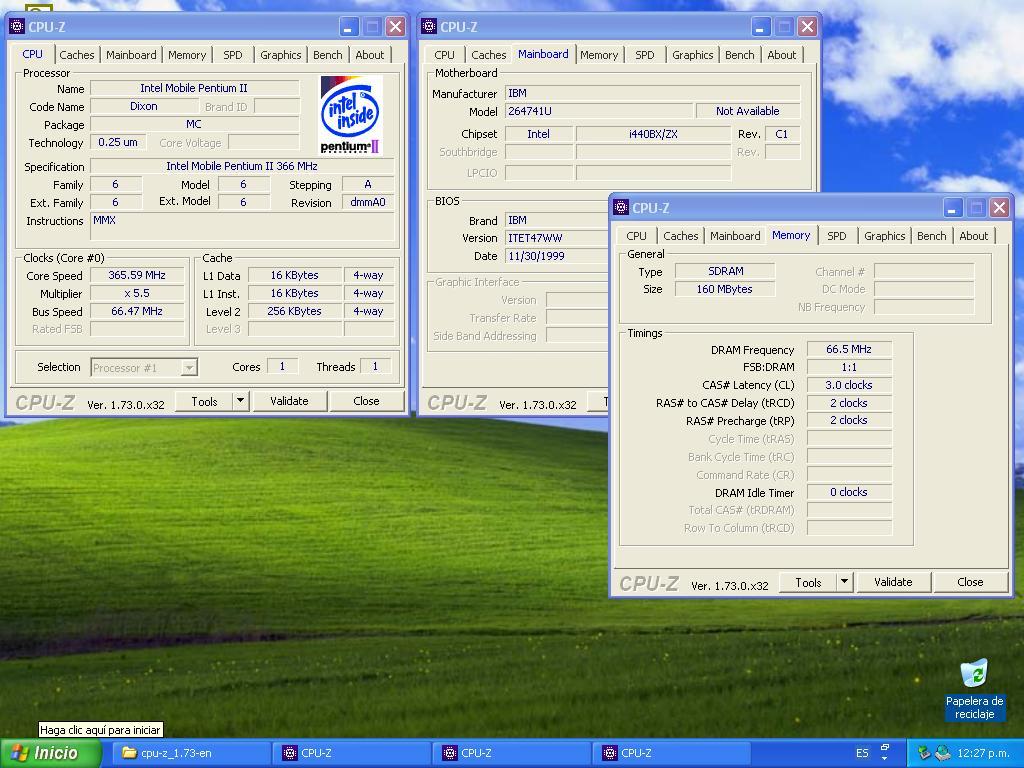Click the CPU-Z title icon in the Memory window

click(x=621, y=208)
